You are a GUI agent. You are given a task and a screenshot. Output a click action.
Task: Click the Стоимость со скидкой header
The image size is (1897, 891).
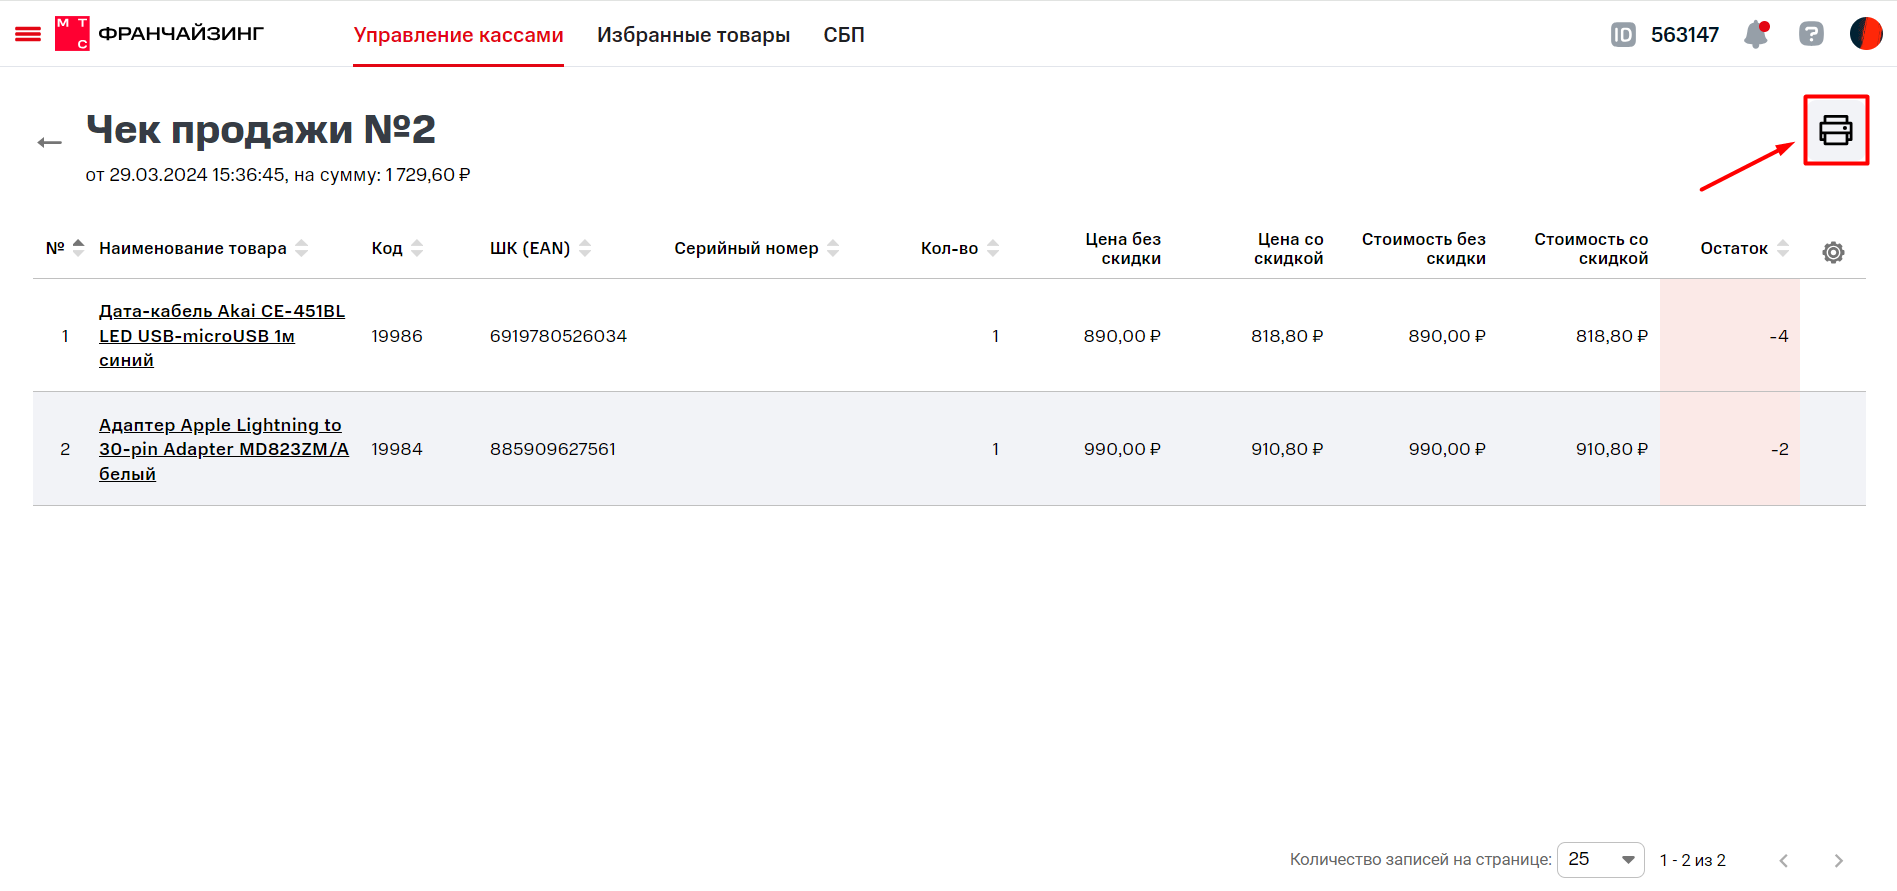click(1591, 248)
